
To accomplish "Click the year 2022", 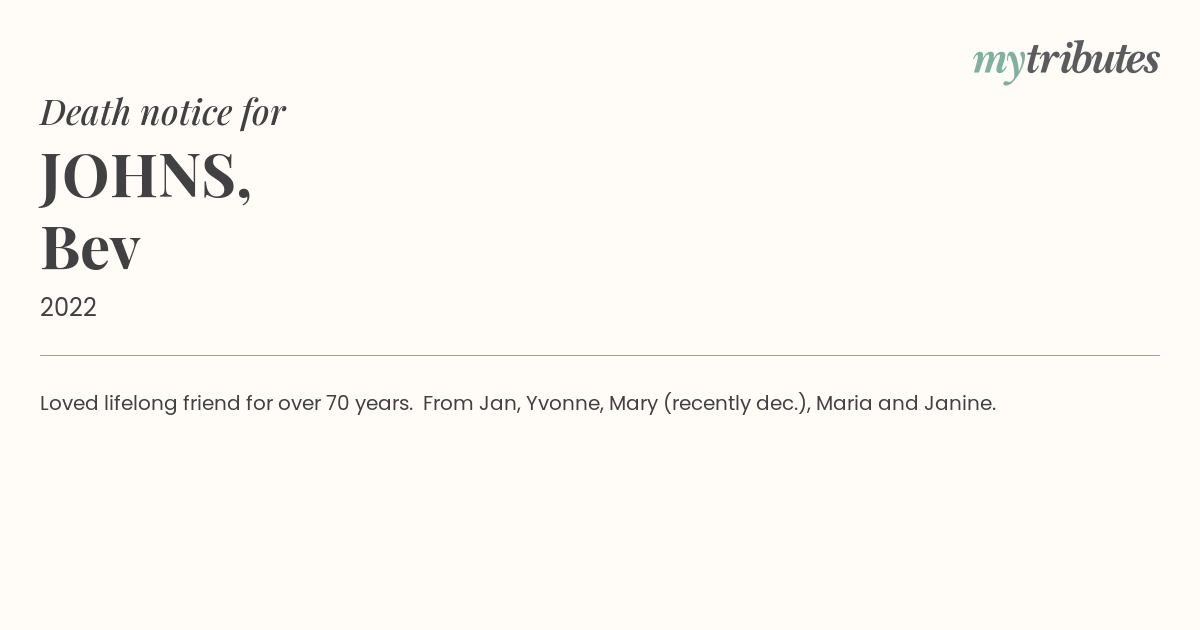I will click(68, 307).
